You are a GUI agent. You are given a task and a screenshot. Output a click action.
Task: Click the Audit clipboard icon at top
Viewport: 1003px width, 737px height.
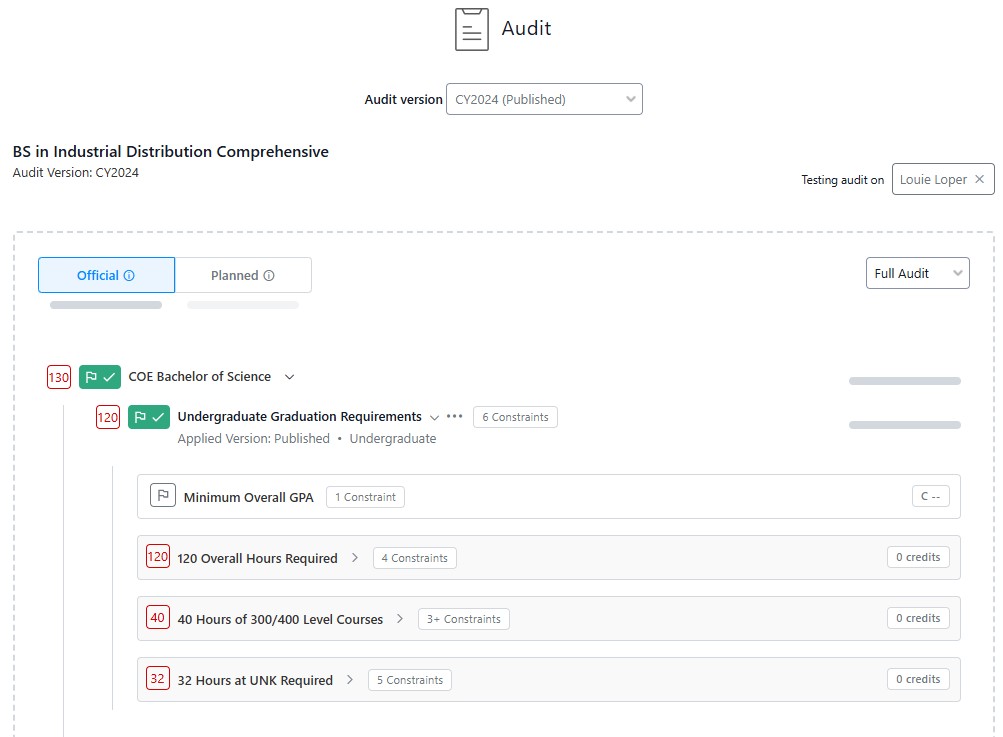[x=471, y=29]
